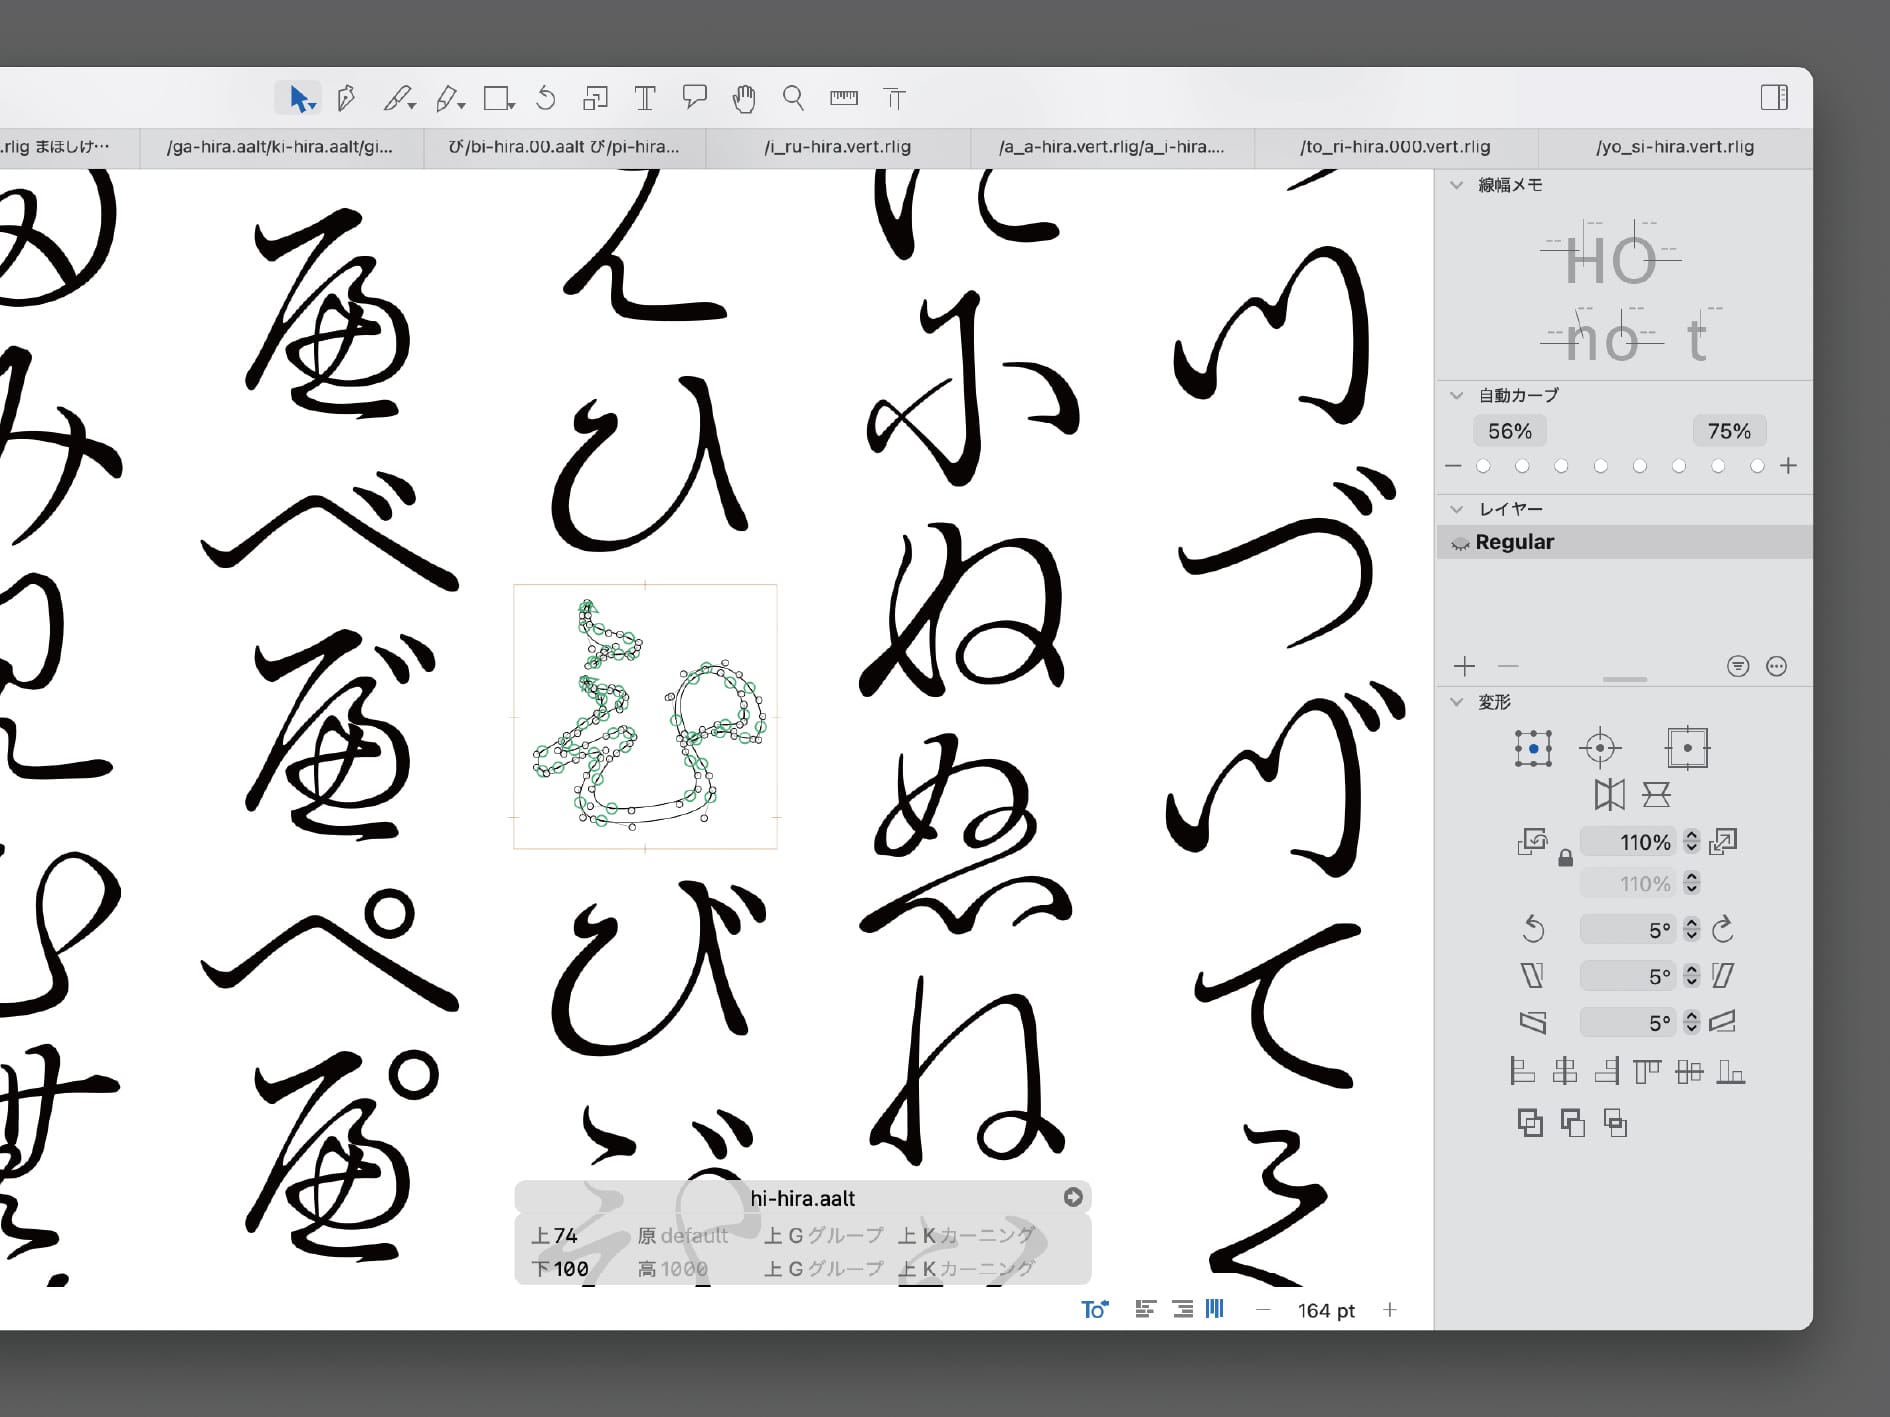Select the arrow Select tool
This screenshot has width=1890, height=1417.
[x=297, y=98]
